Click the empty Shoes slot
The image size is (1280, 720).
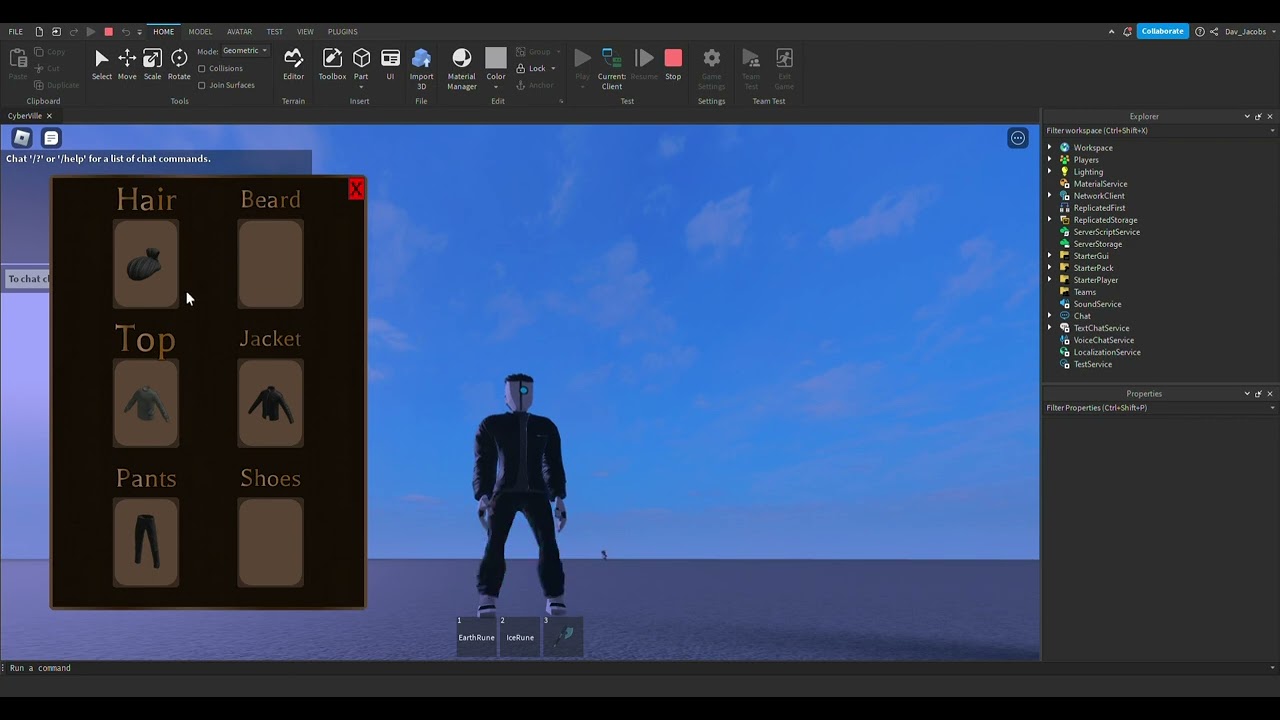[x=270, y=542]
